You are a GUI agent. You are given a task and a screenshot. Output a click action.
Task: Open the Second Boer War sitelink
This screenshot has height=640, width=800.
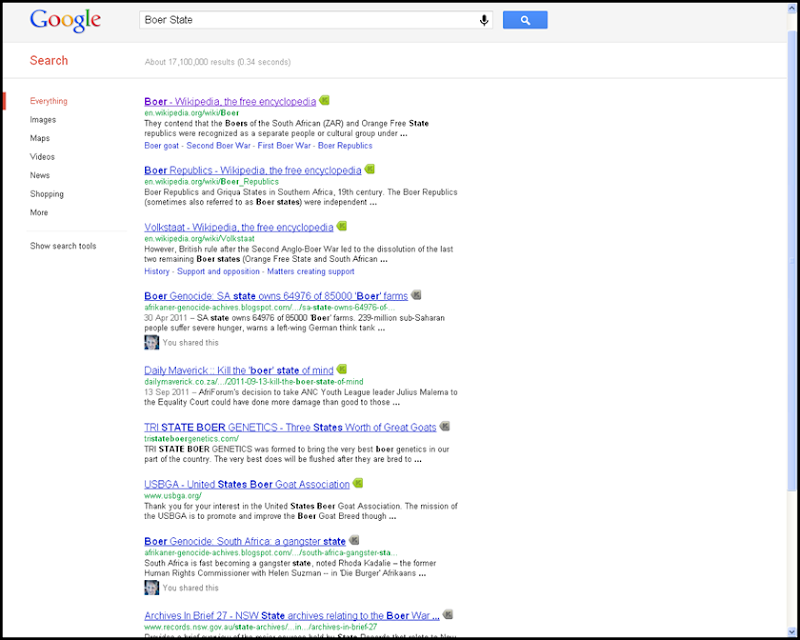218,146
